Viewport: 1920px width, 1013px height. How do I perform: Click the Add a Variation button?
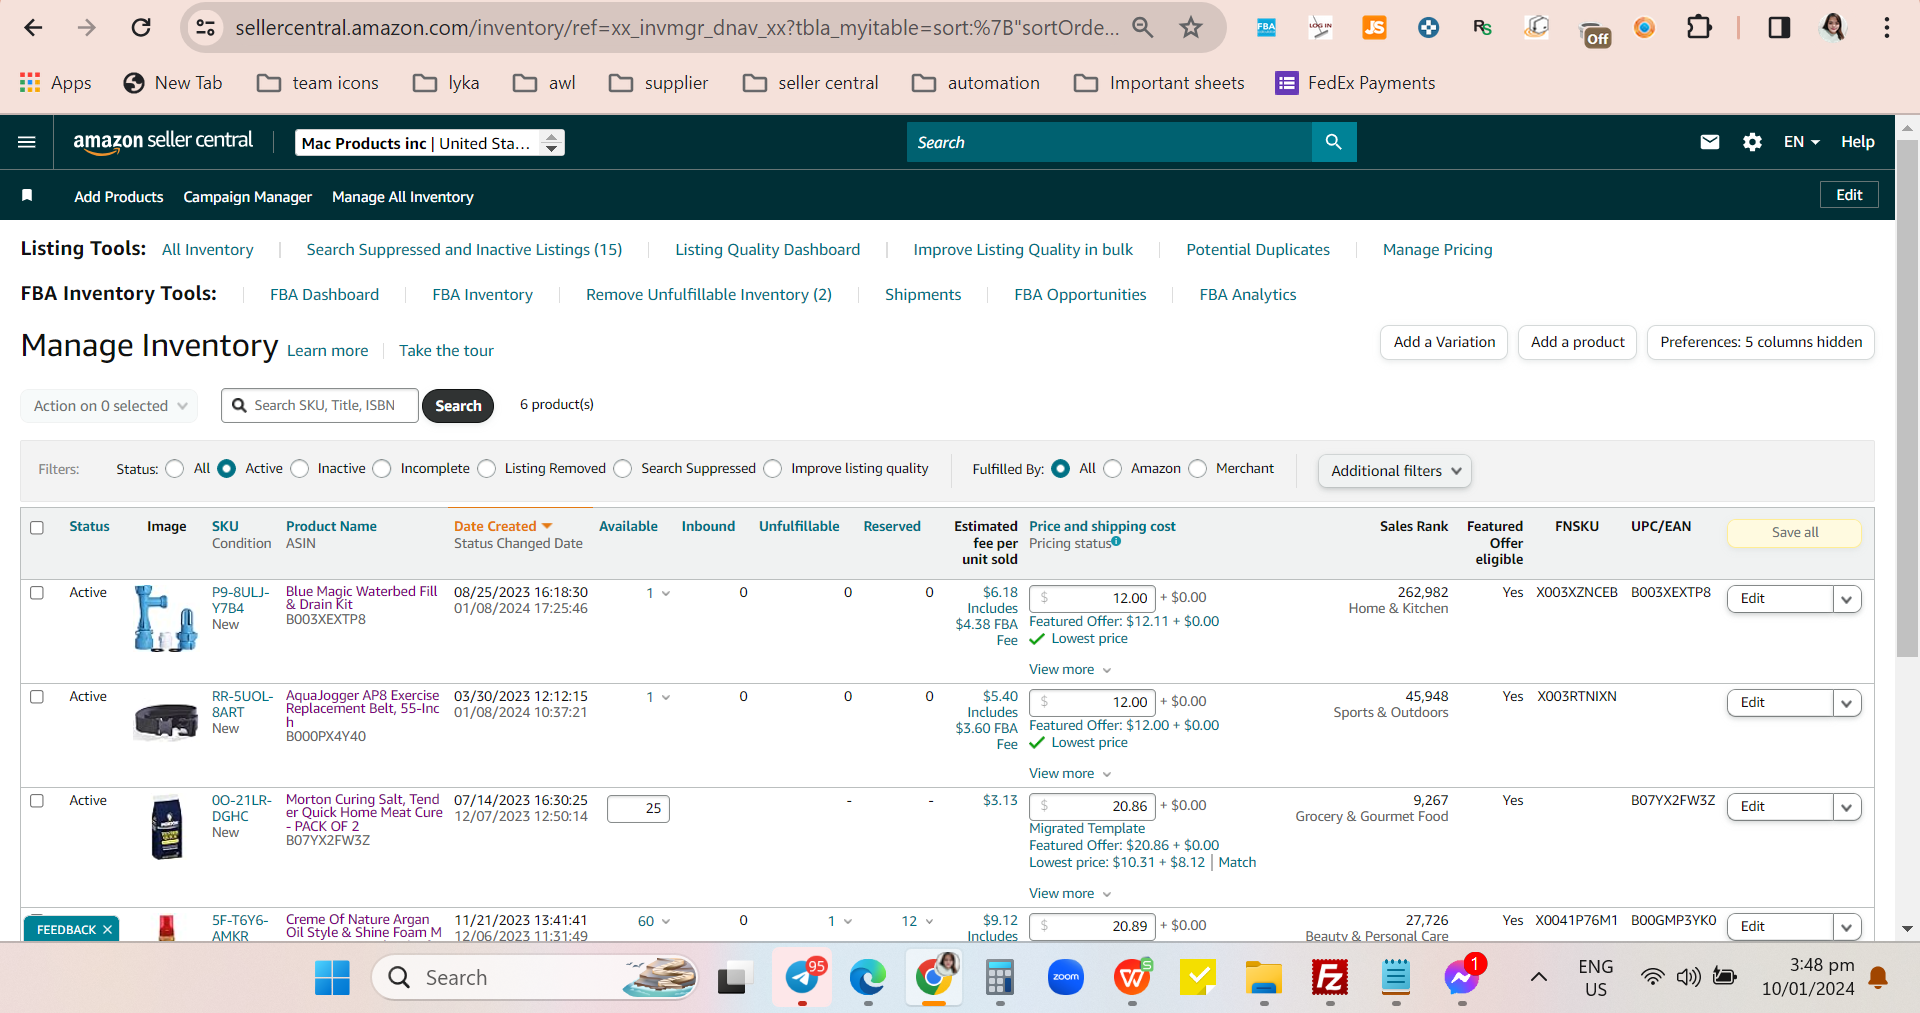[1444, 342]
